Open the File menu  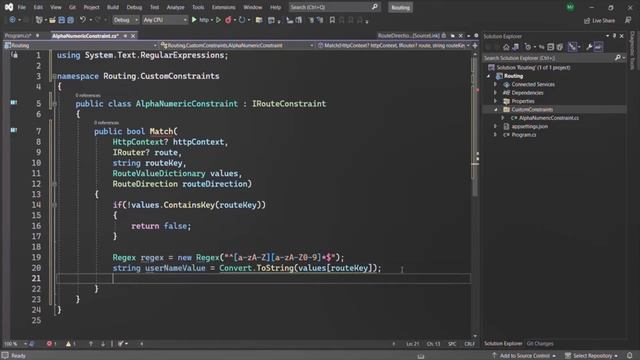point(22,7)
